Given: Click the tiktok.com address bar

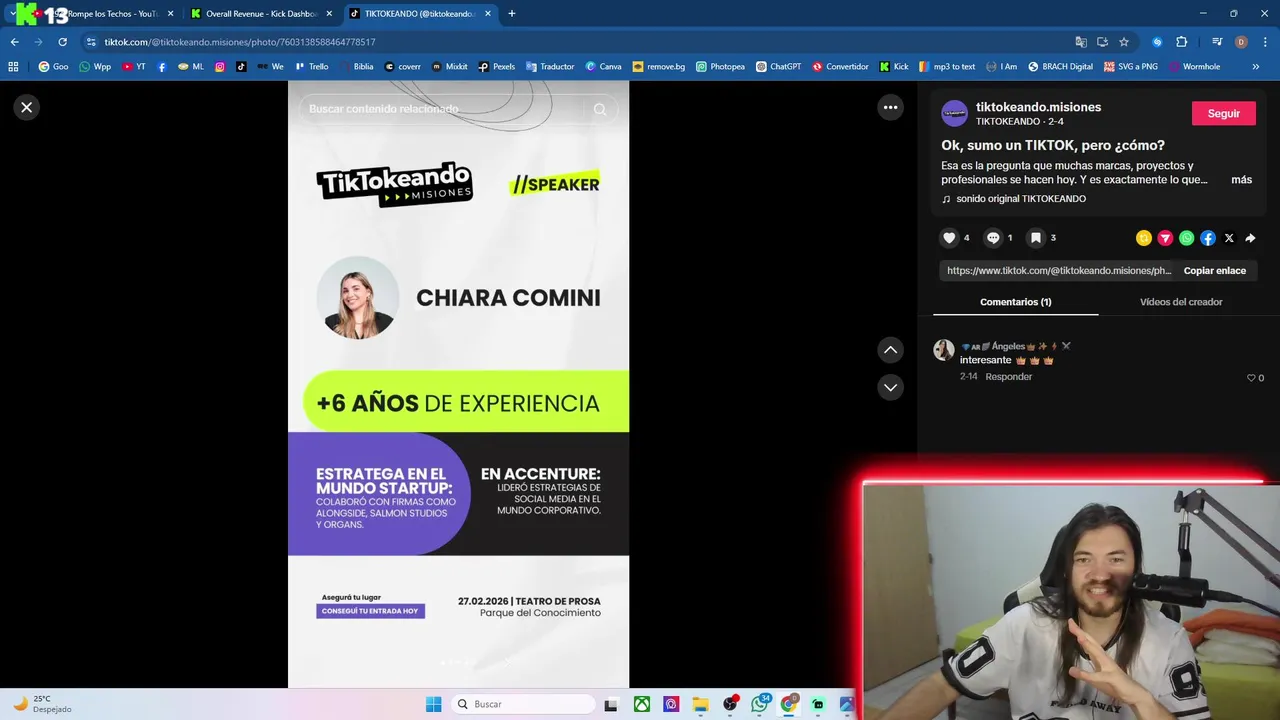Looking at the screenshot, I should (580, 42).
